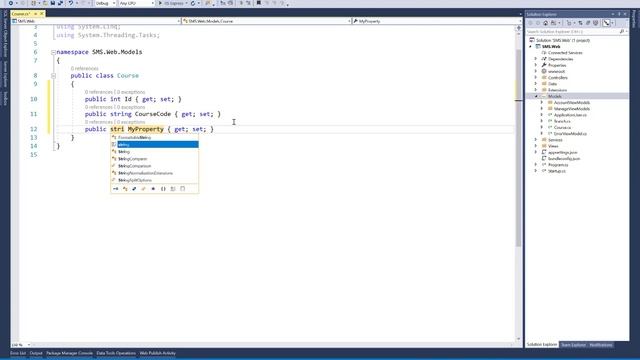The height and width of the screenshot is (360, 640).
Task: Open the Package Manager Console tab
Action: [x=69, y=353]
